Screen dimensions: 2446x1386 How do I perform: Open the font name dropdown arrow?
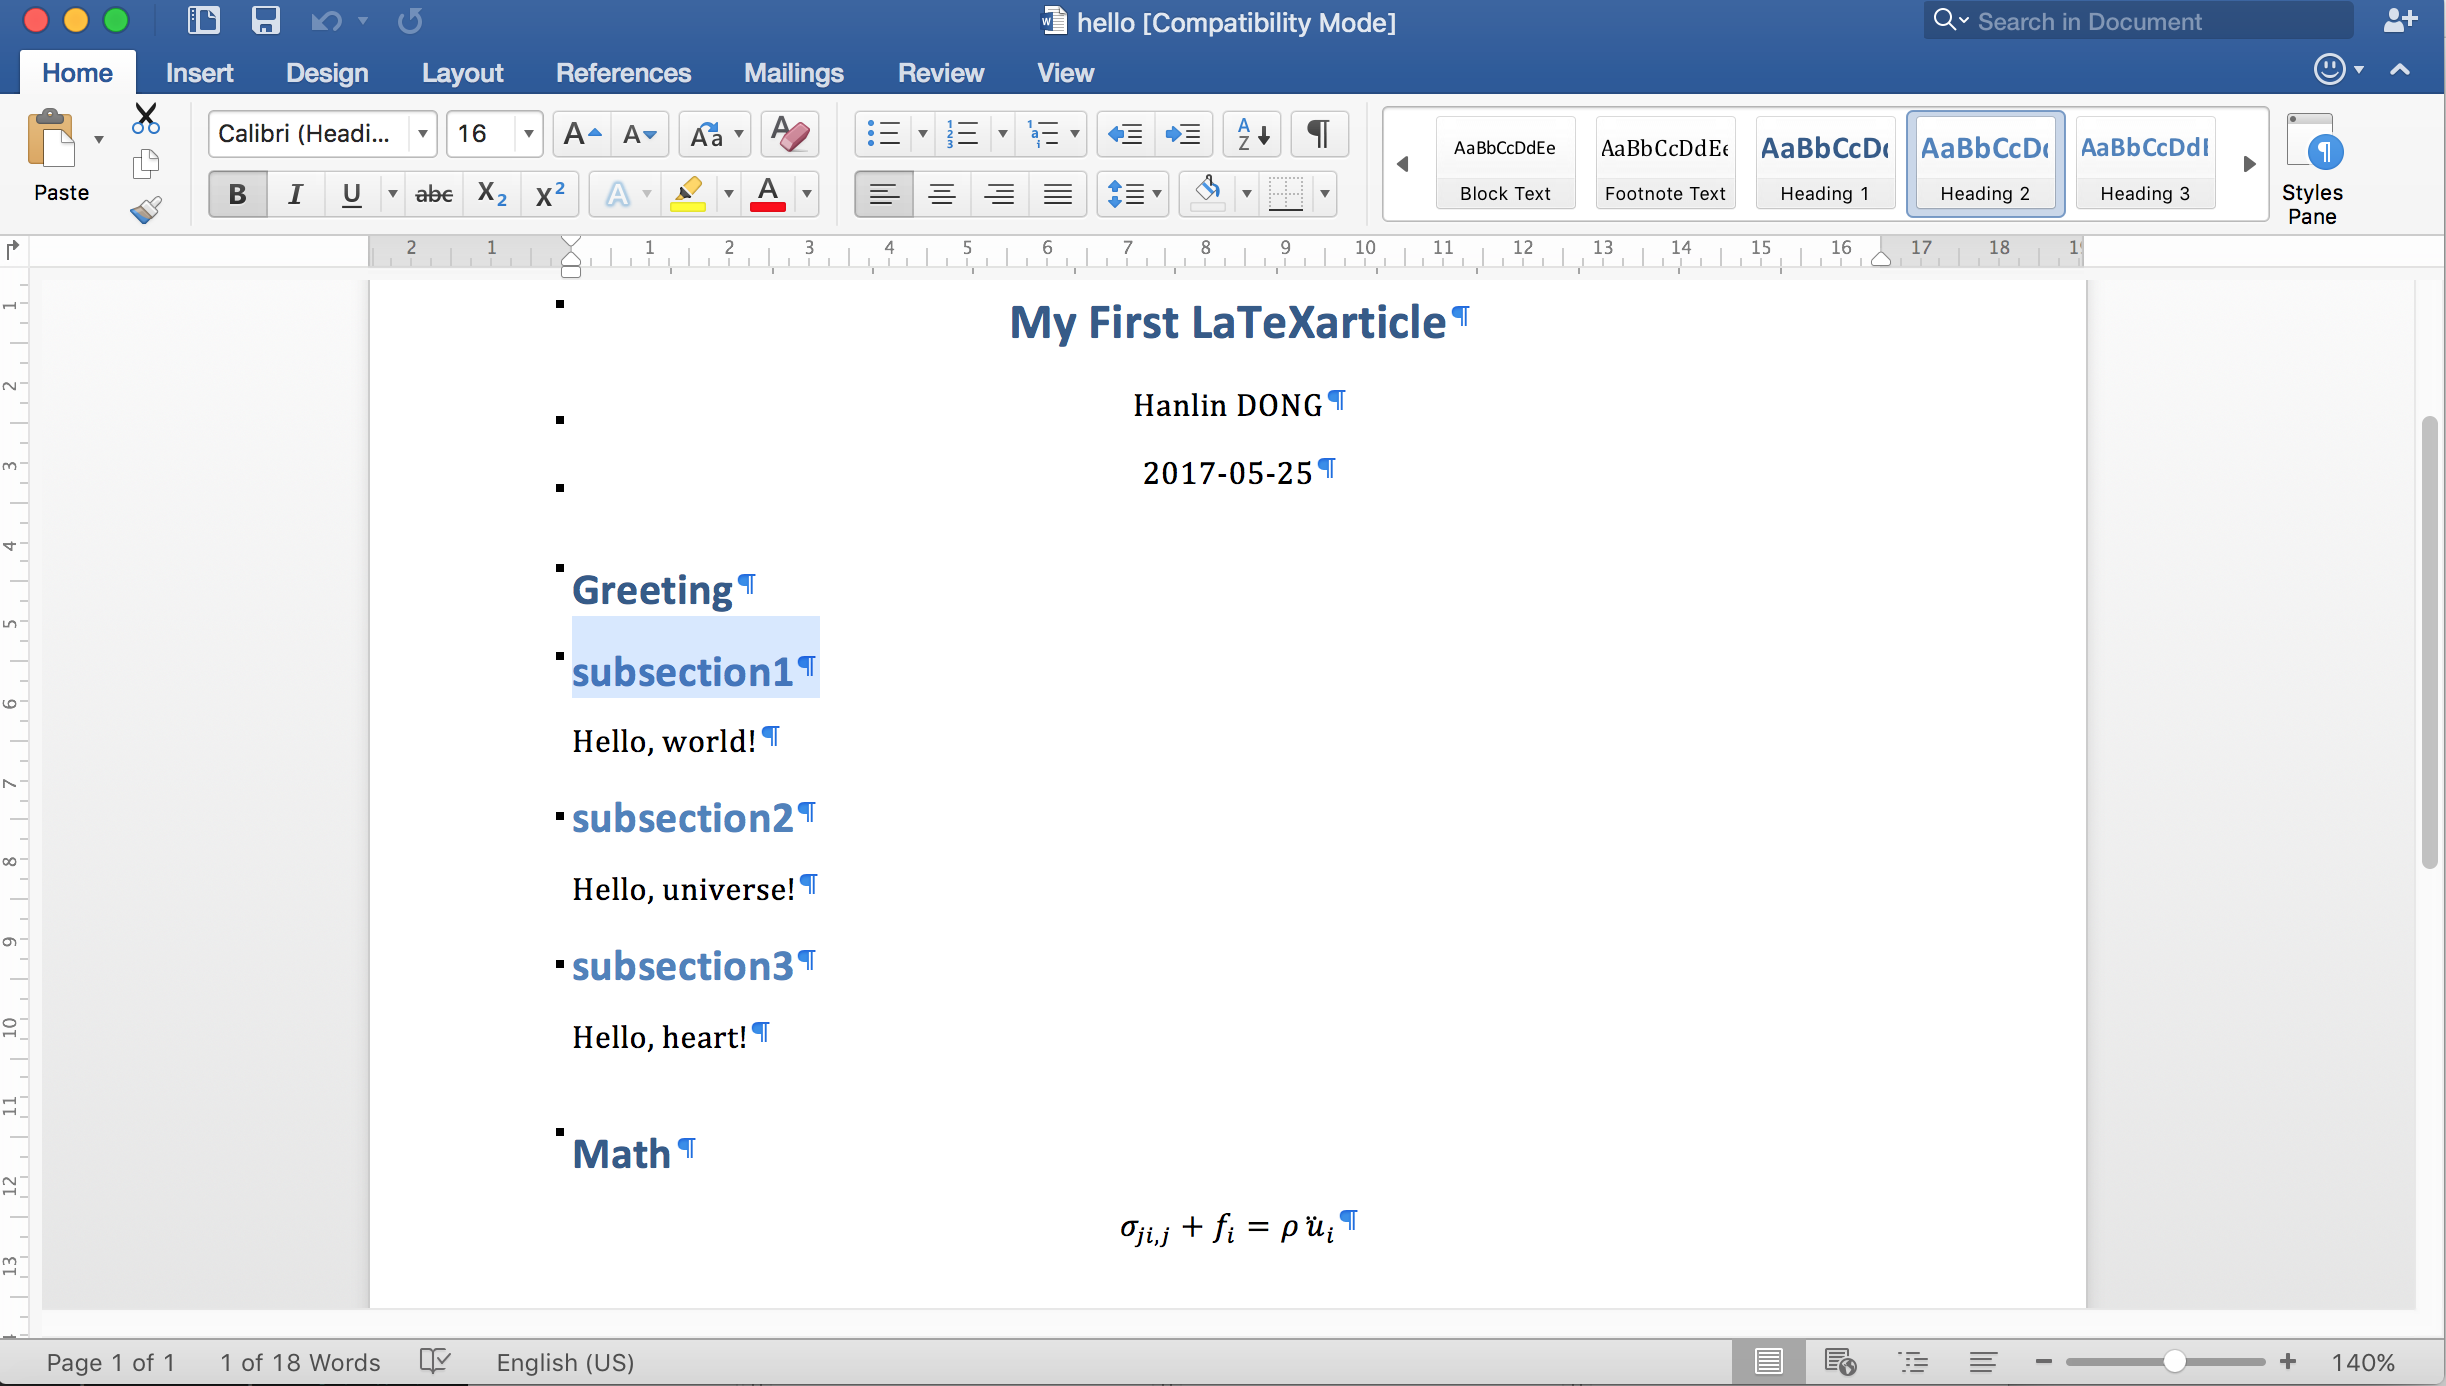coord(423,134)
